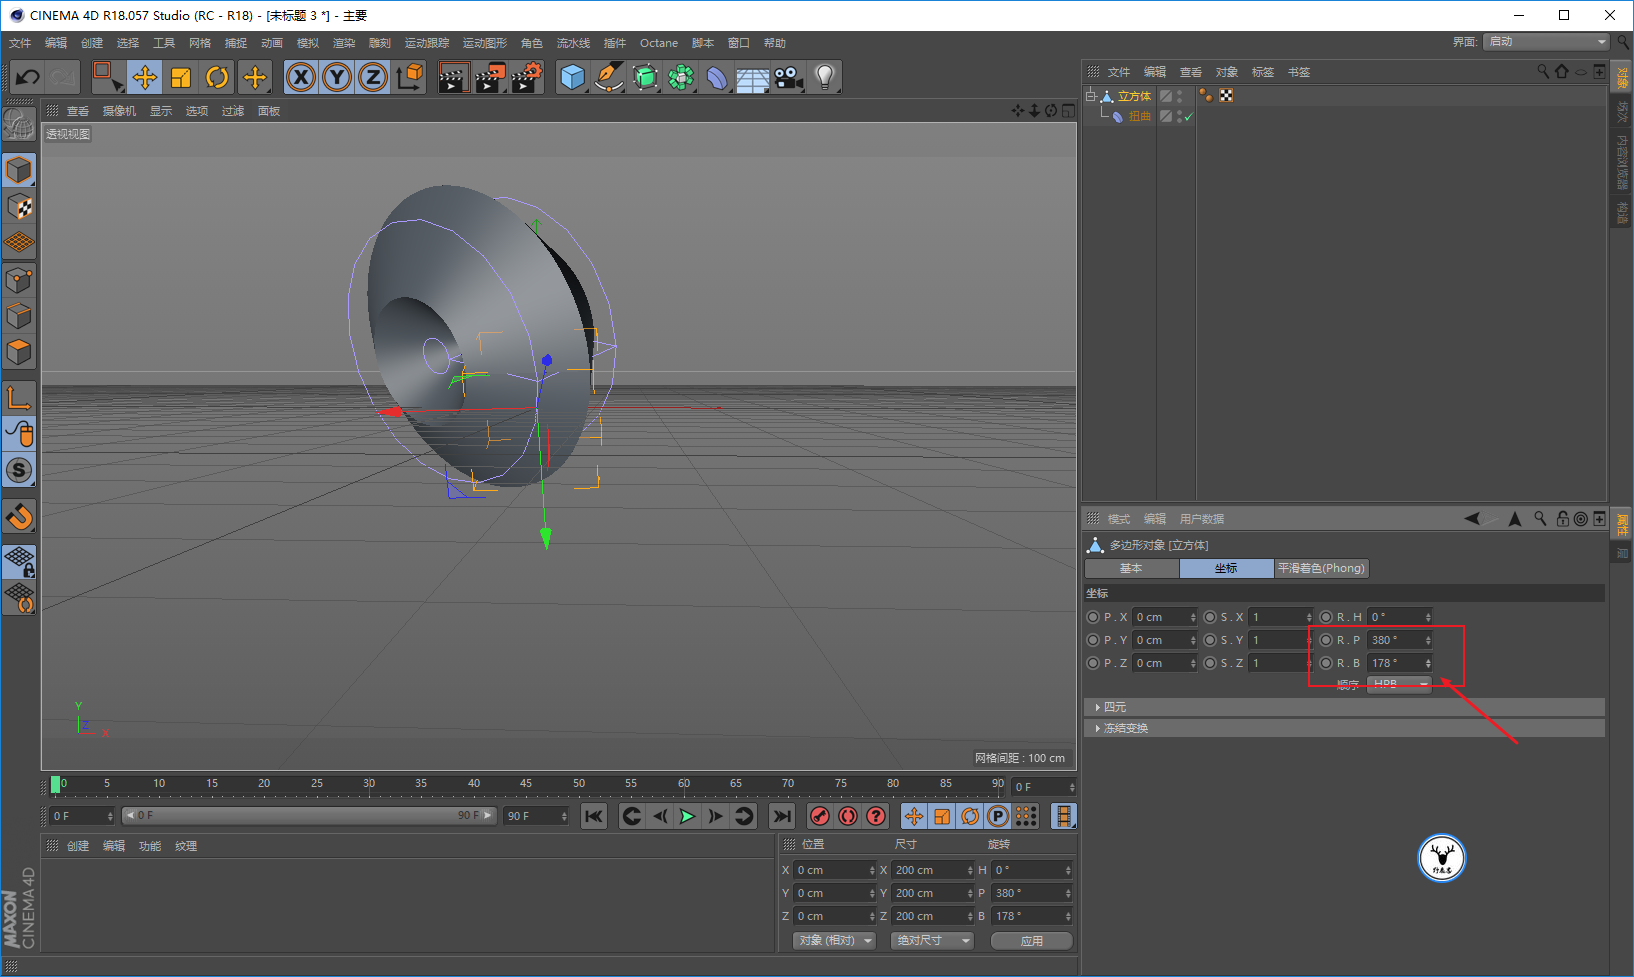
Task: Toggle P.X keyframe radio circle
Action: point(1093,617)
